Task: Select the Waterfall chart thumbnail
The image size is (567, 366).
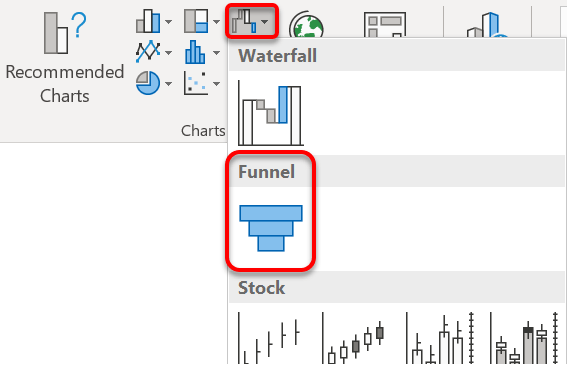Action: click(x=270, y=113)
